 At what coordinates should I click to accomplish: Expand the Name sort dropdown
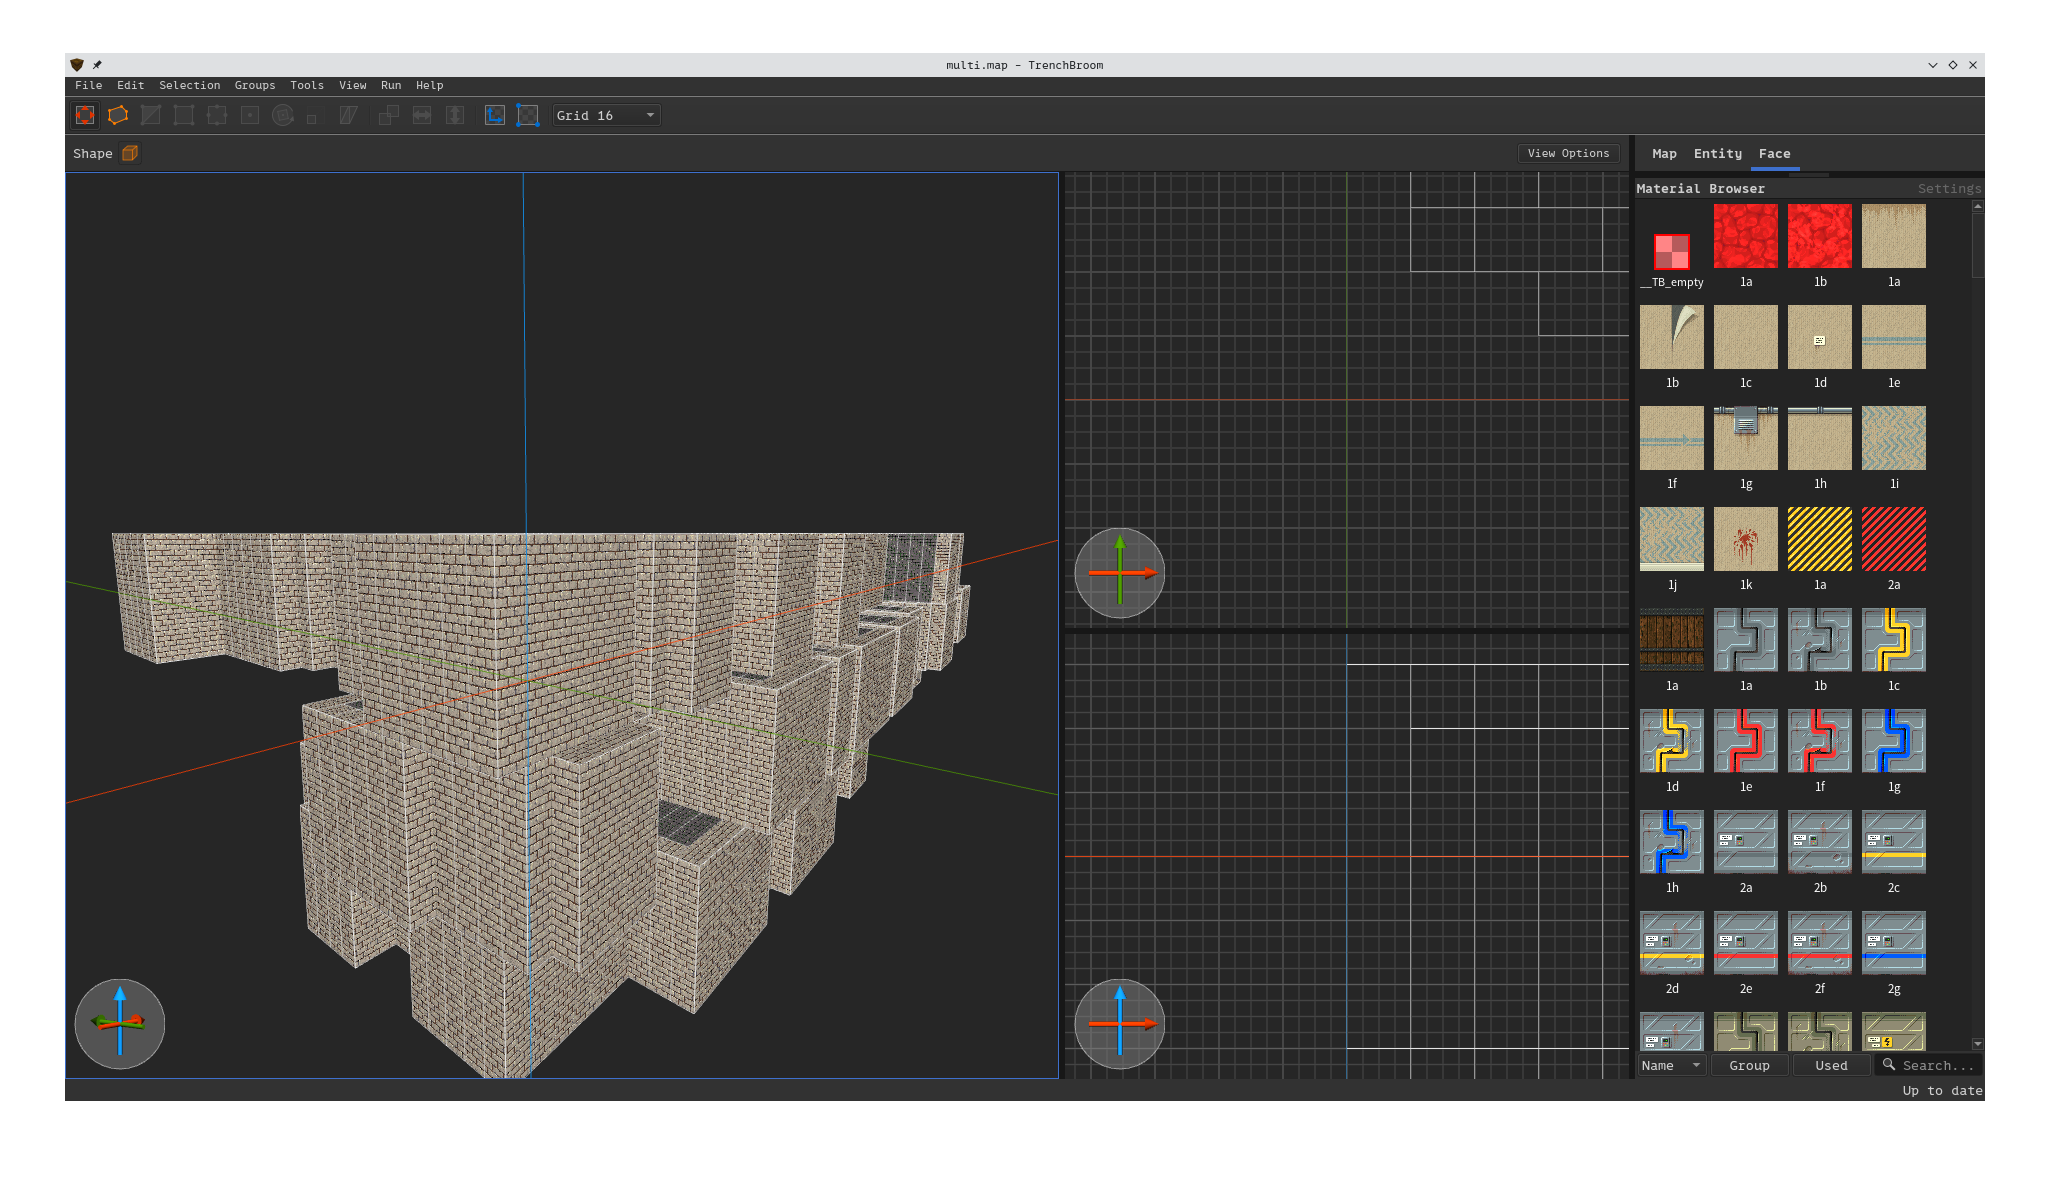pyautogui.click(x=1670, y=1065)
